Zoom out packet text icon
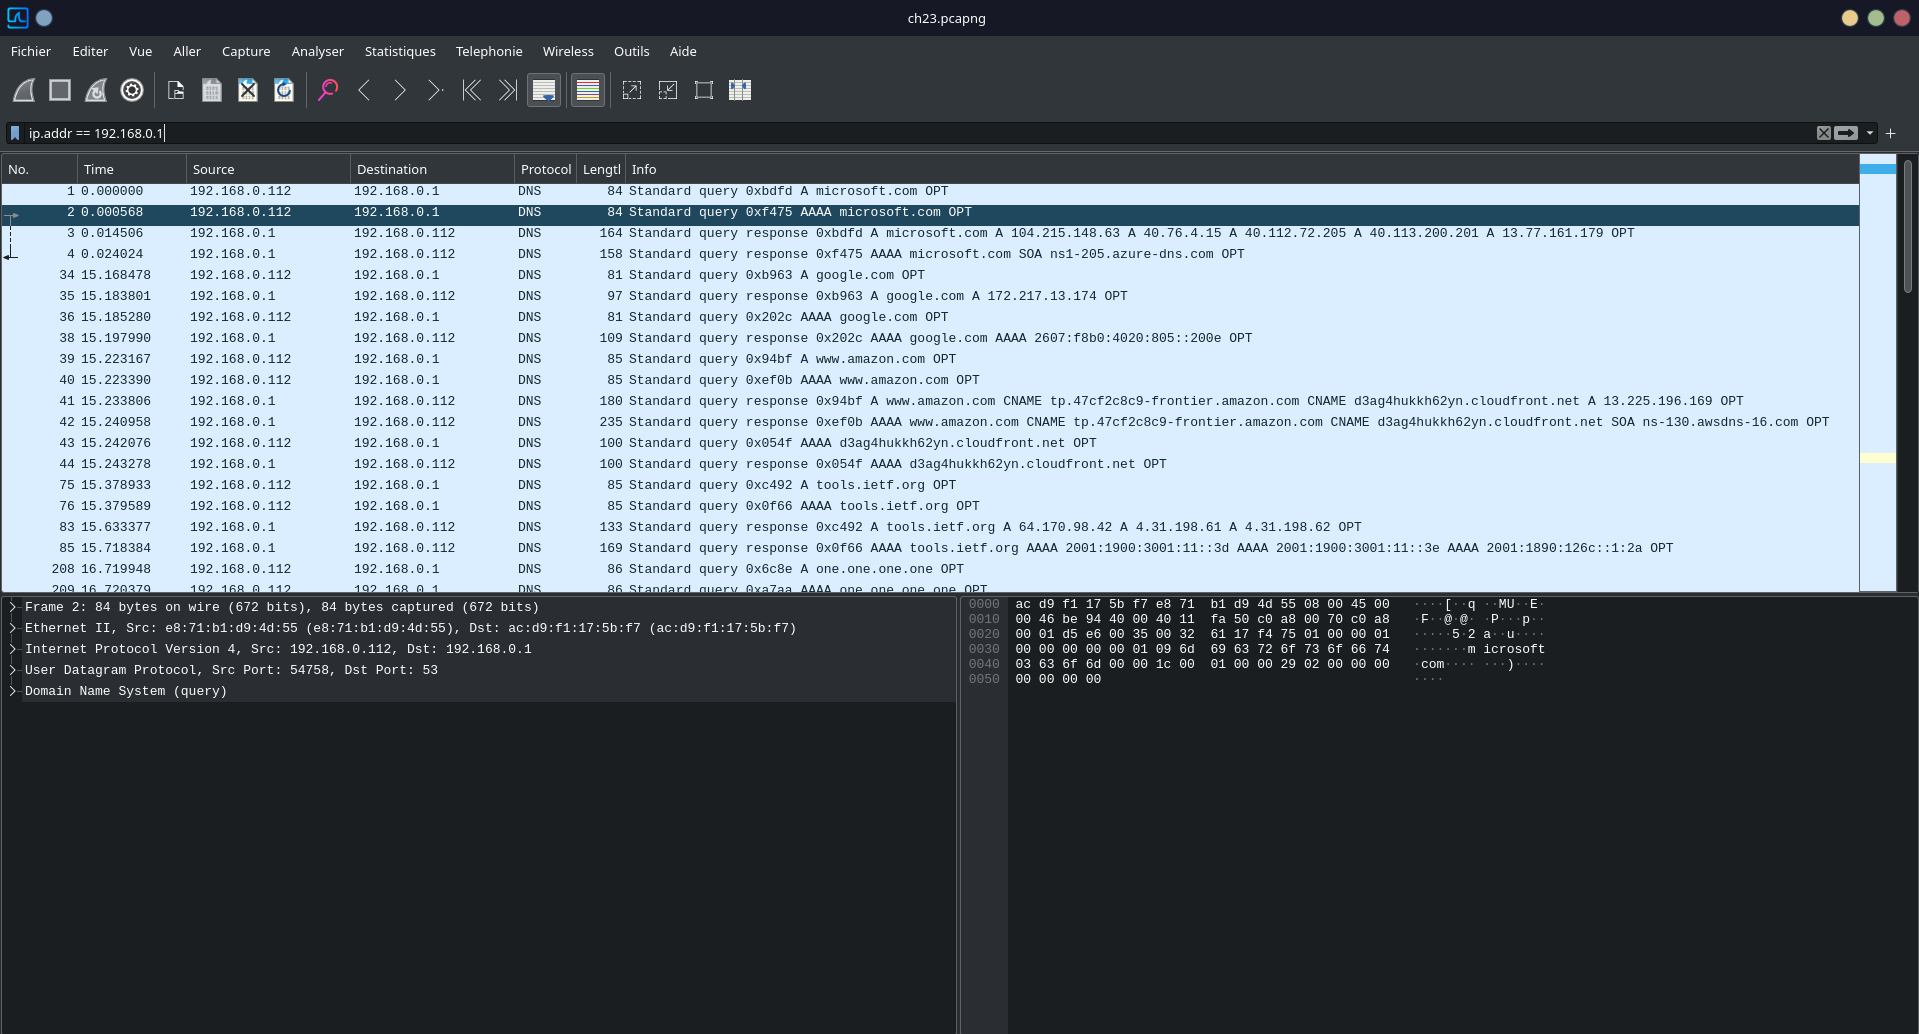The width and height of the screenshot is (1919, 1034). (x=668, y=90)
